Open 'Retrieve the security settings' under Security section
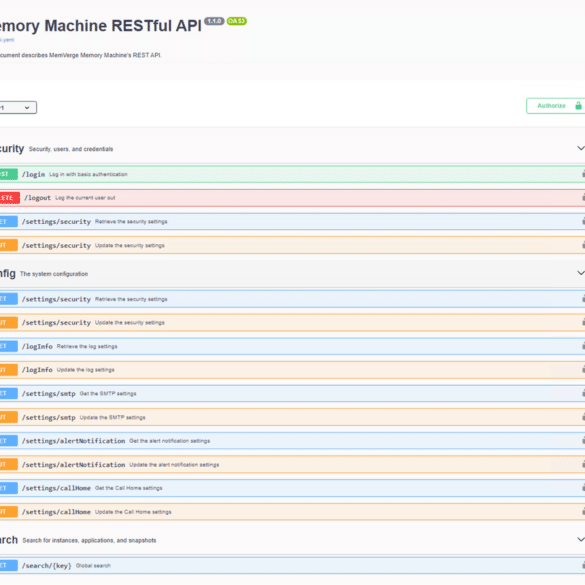Screen dimensions: 585x585 (292, 222)
